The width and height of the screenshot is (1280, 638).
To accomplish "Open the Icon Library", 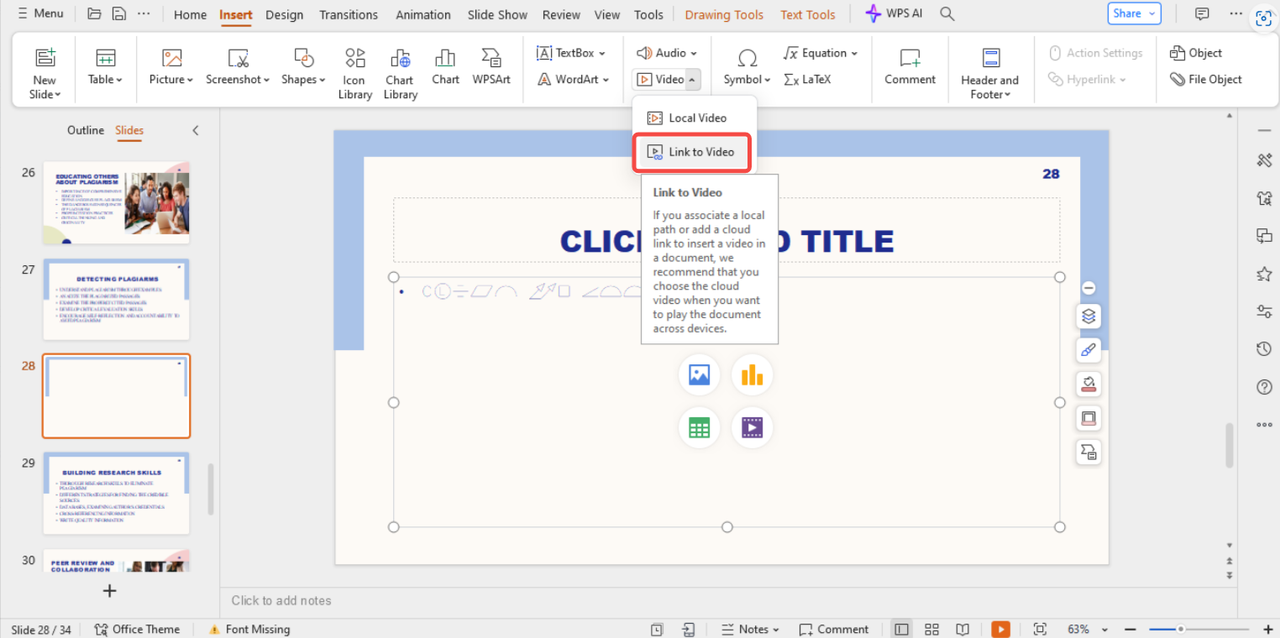I will click(x=355, y=73).
